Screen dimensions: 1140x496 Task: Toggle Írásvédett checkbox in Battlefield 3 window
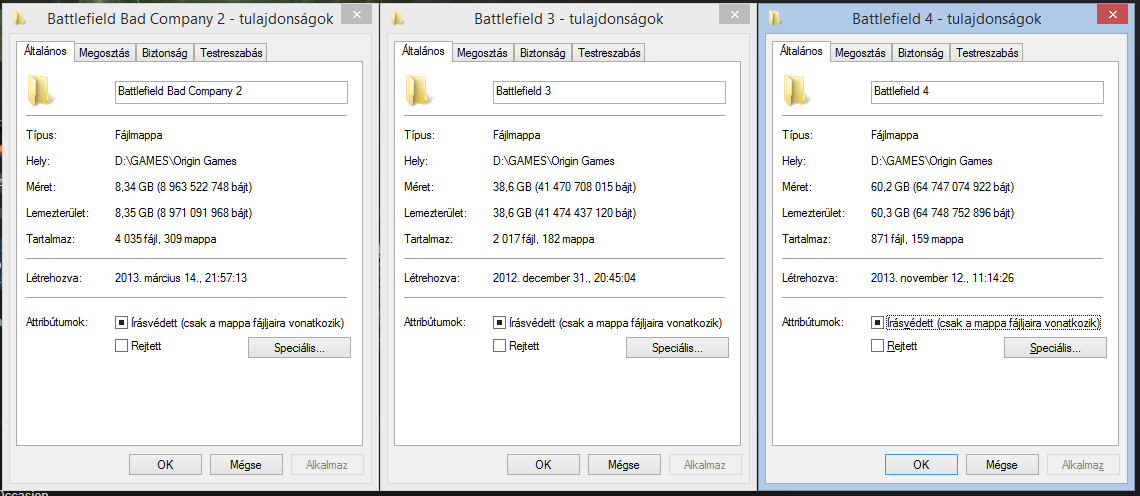coord(499,322)
